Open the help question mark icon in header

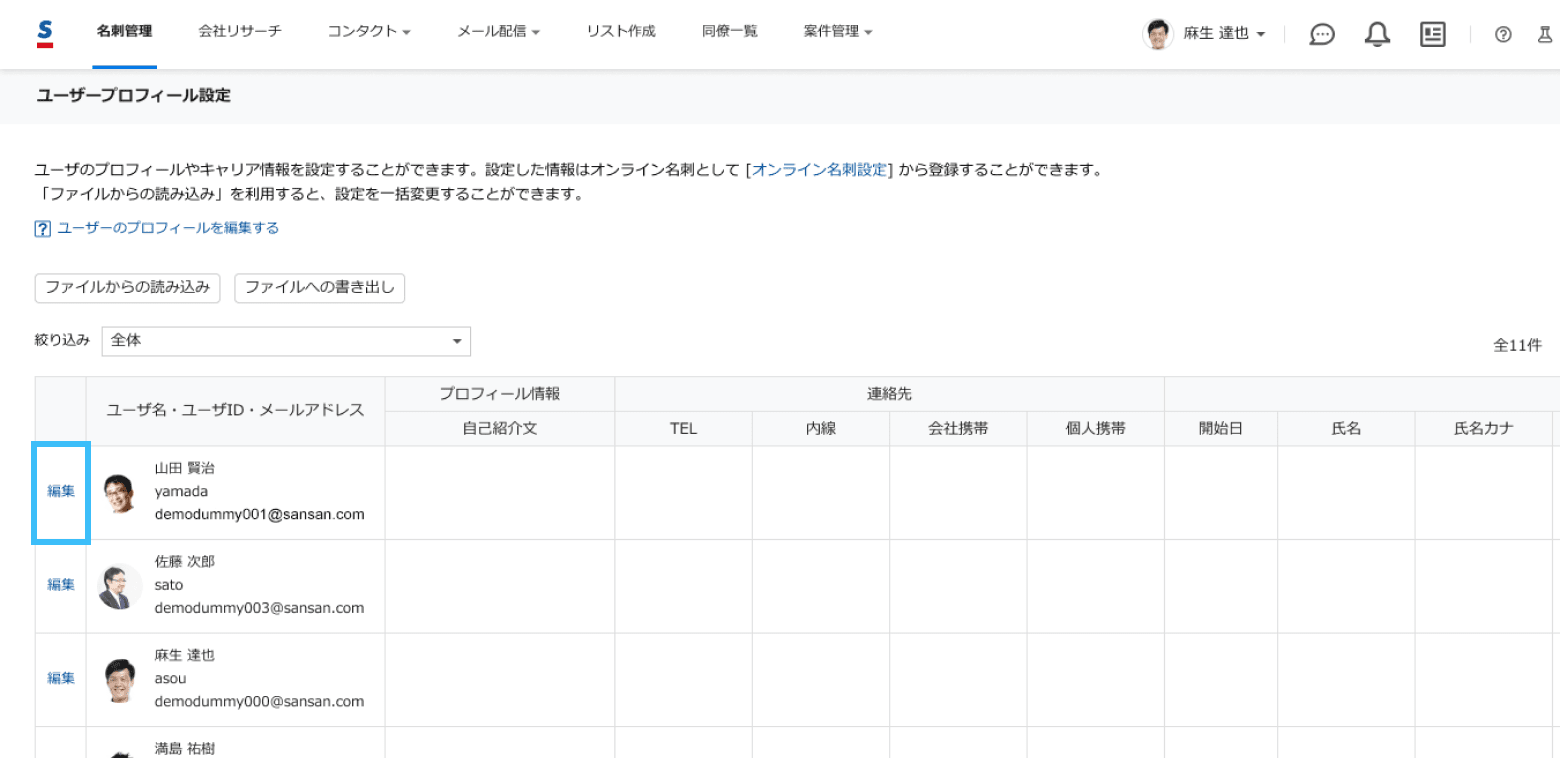coord(1503,34)
